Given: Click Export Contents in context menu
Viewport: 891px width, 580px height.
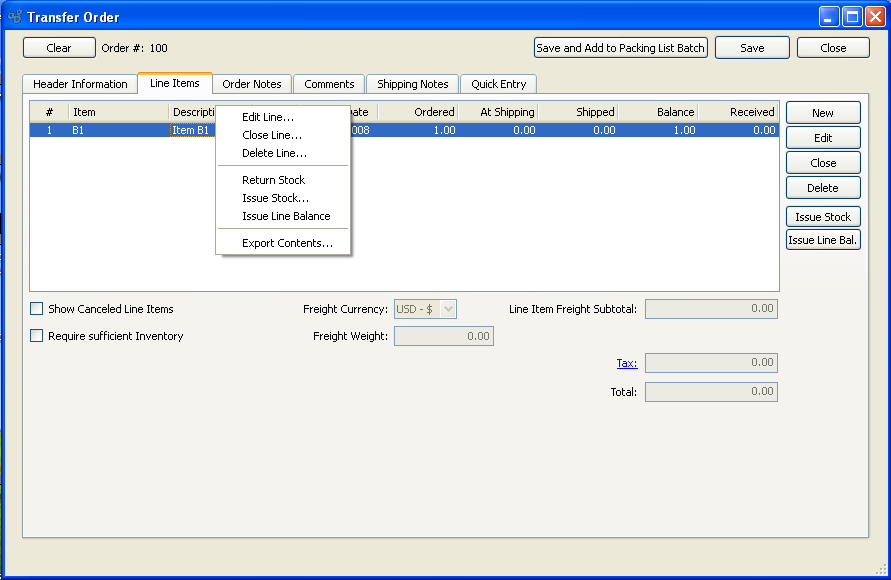Looking at the screenshot, I should tap(287, 243).
